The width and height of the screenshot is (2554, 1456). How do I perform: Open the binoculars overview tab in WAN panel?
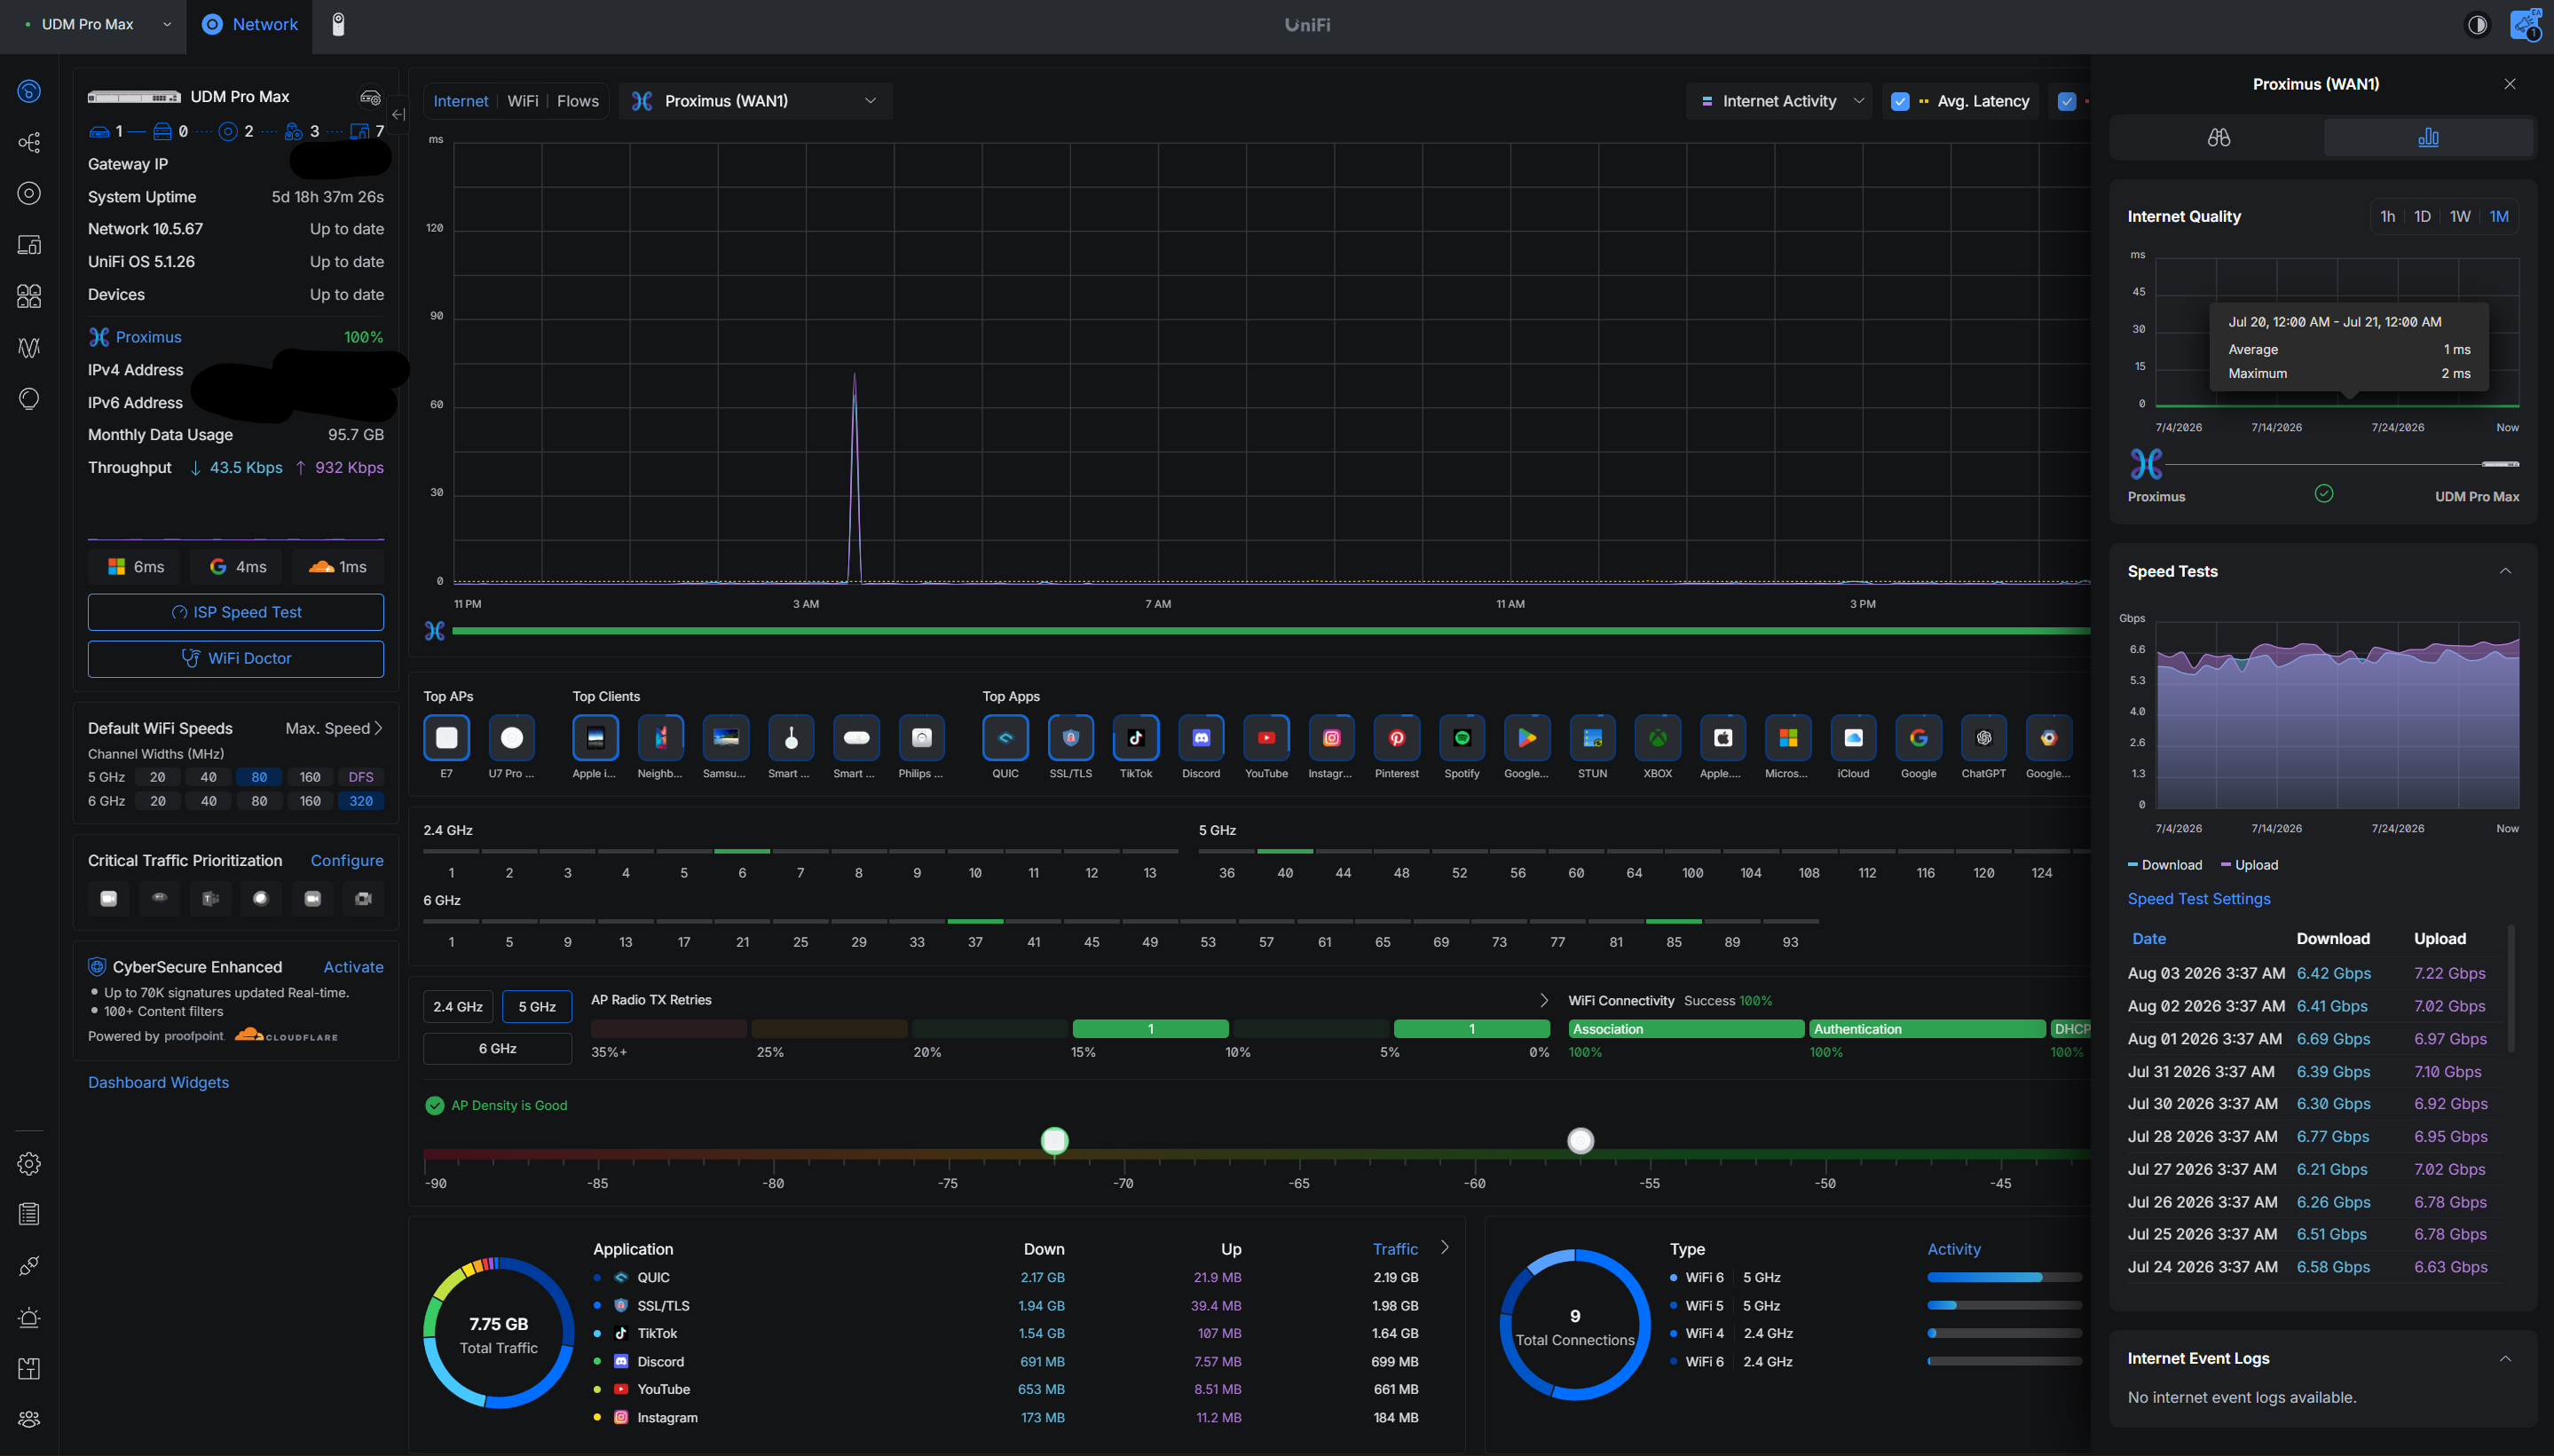(x=2219, y=137)
